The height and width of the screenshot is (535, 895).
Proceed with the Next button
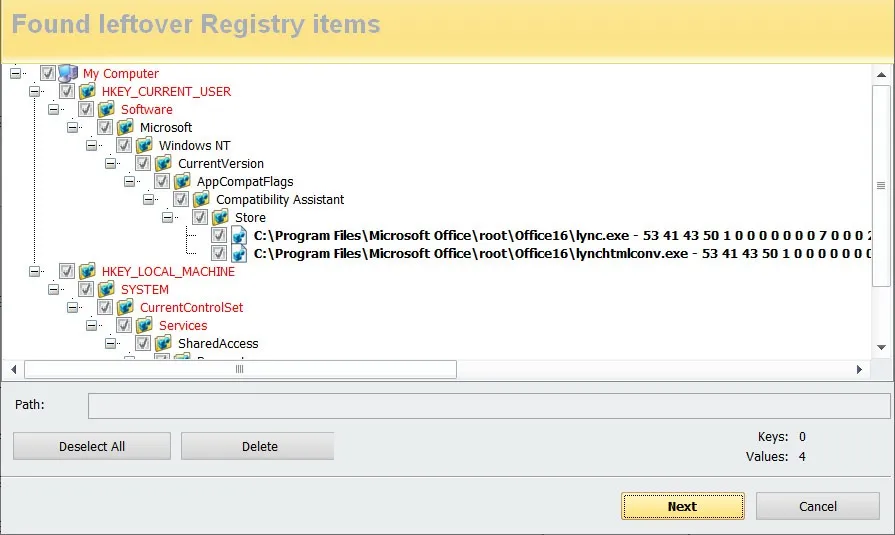tap(683, 506)
